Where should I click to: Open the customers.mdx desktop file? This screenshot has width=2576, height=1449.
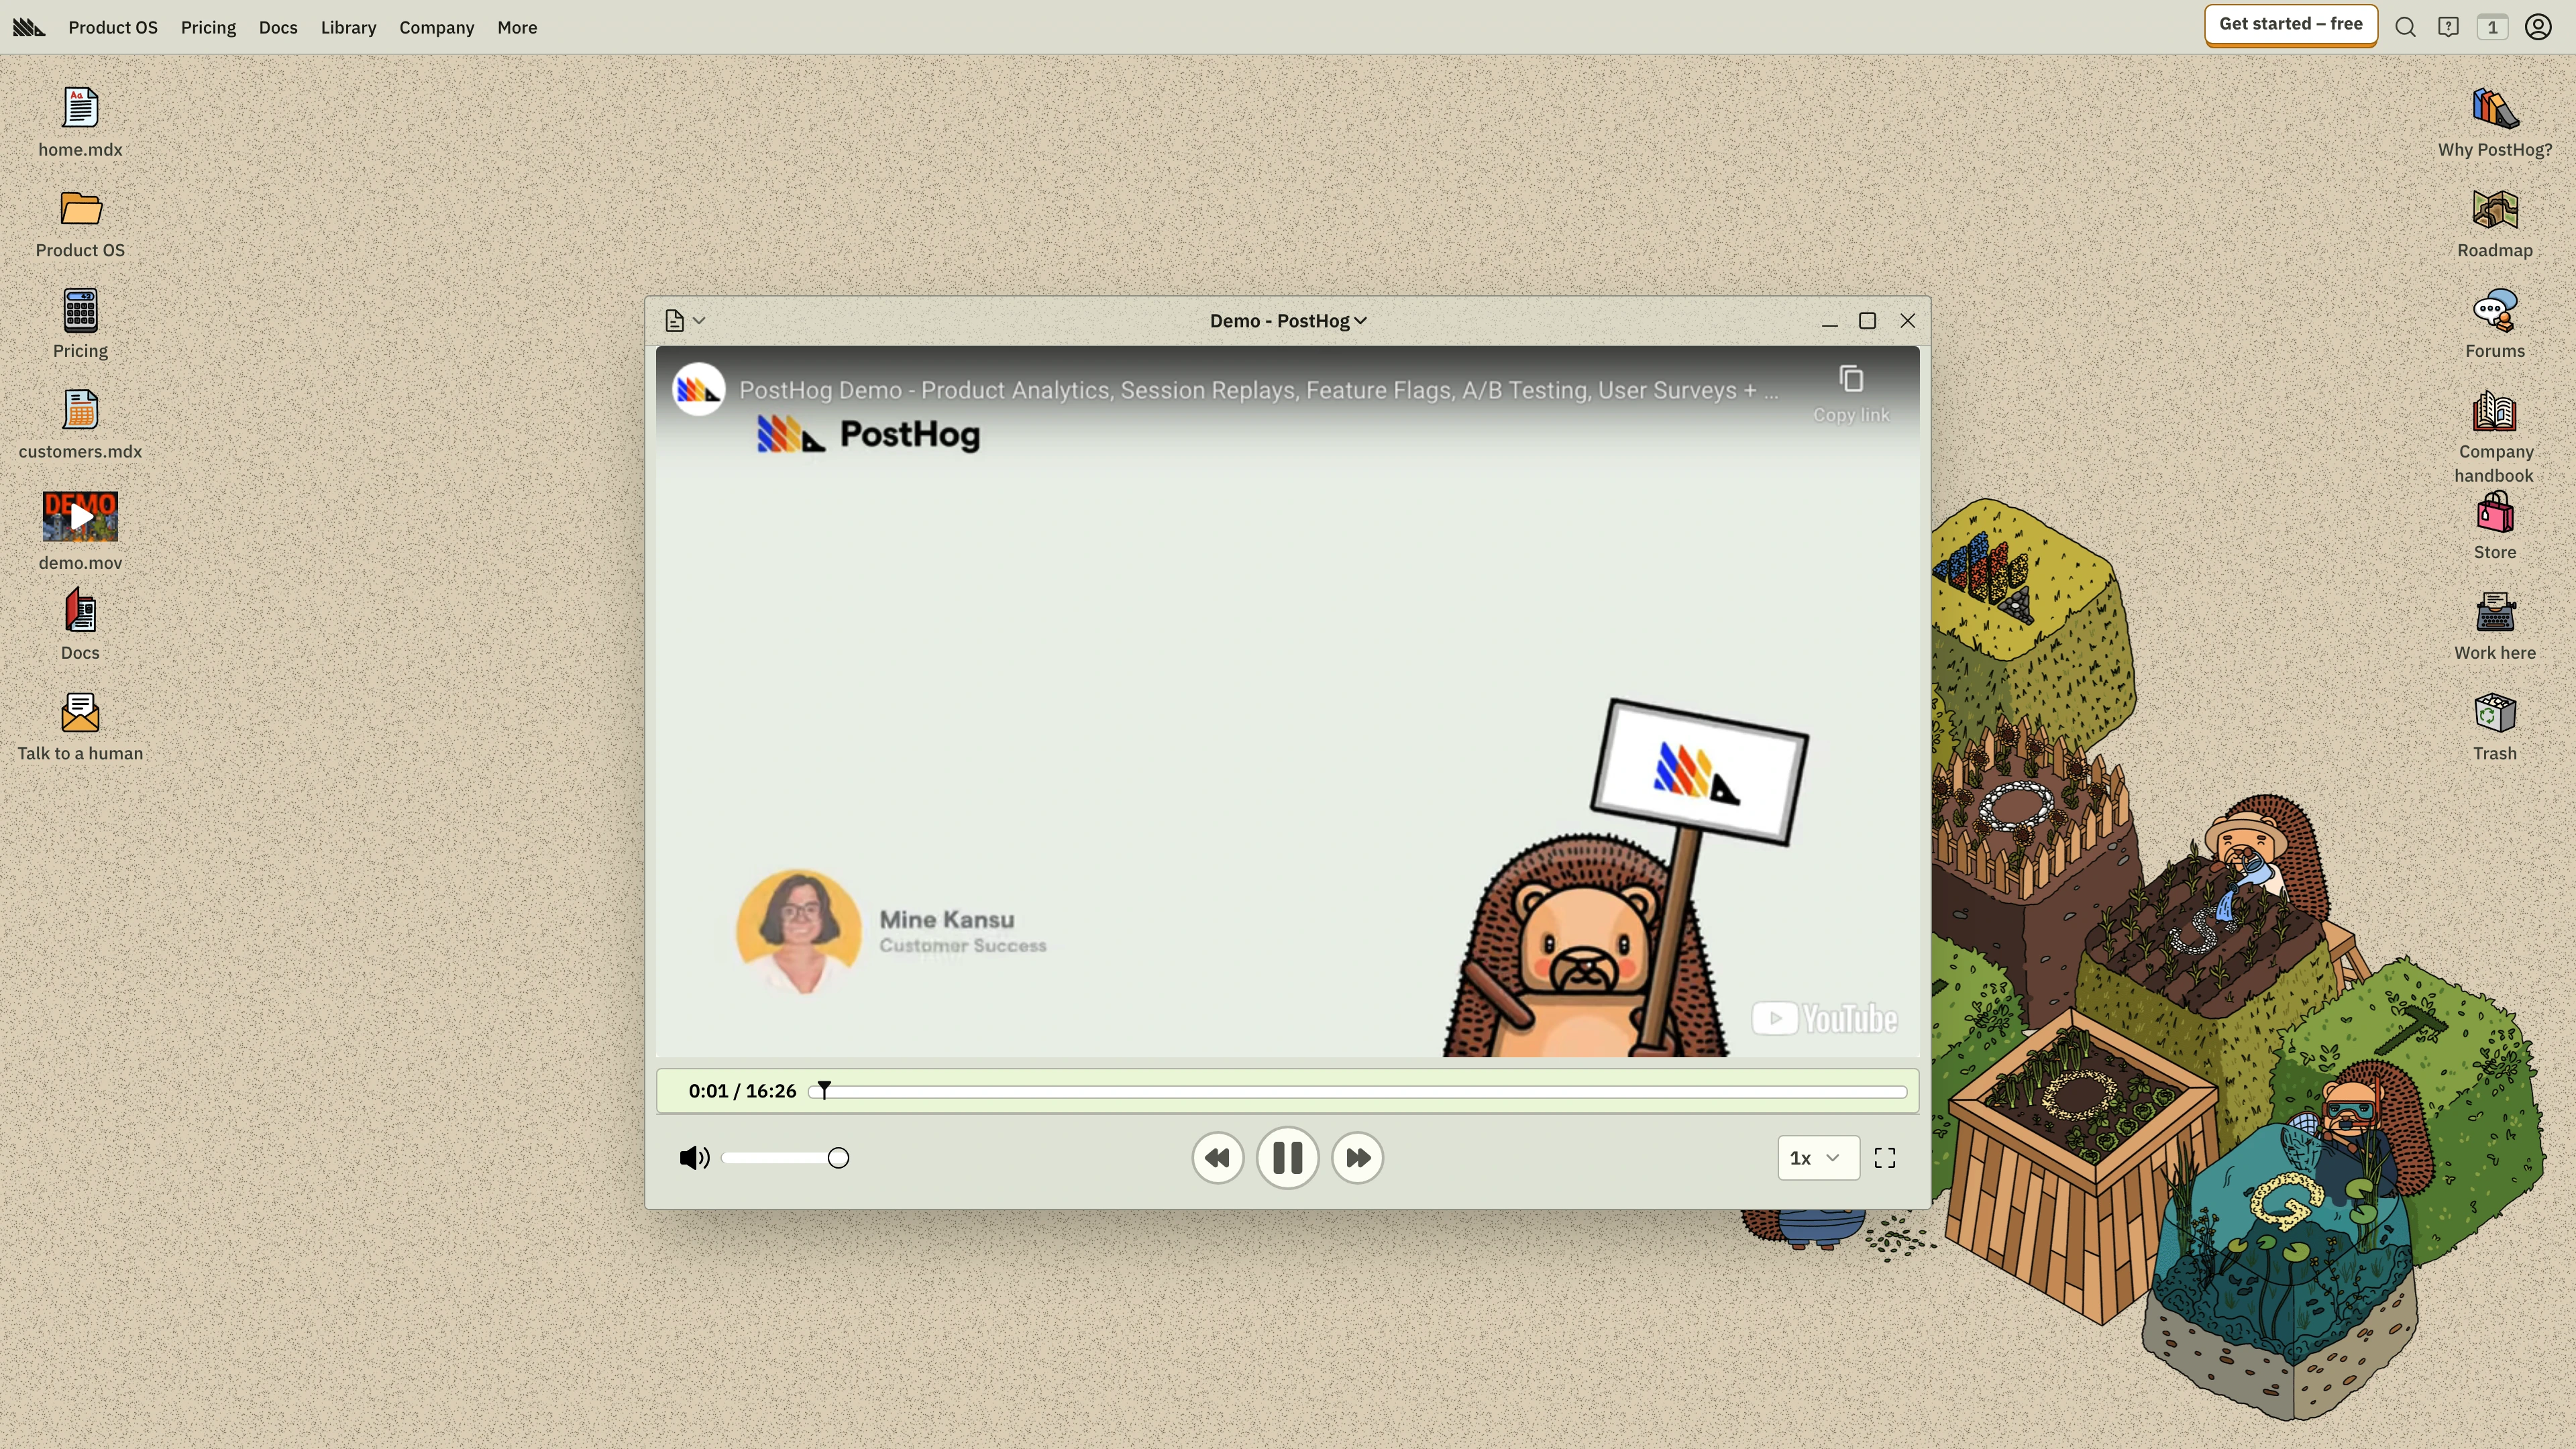80,410
